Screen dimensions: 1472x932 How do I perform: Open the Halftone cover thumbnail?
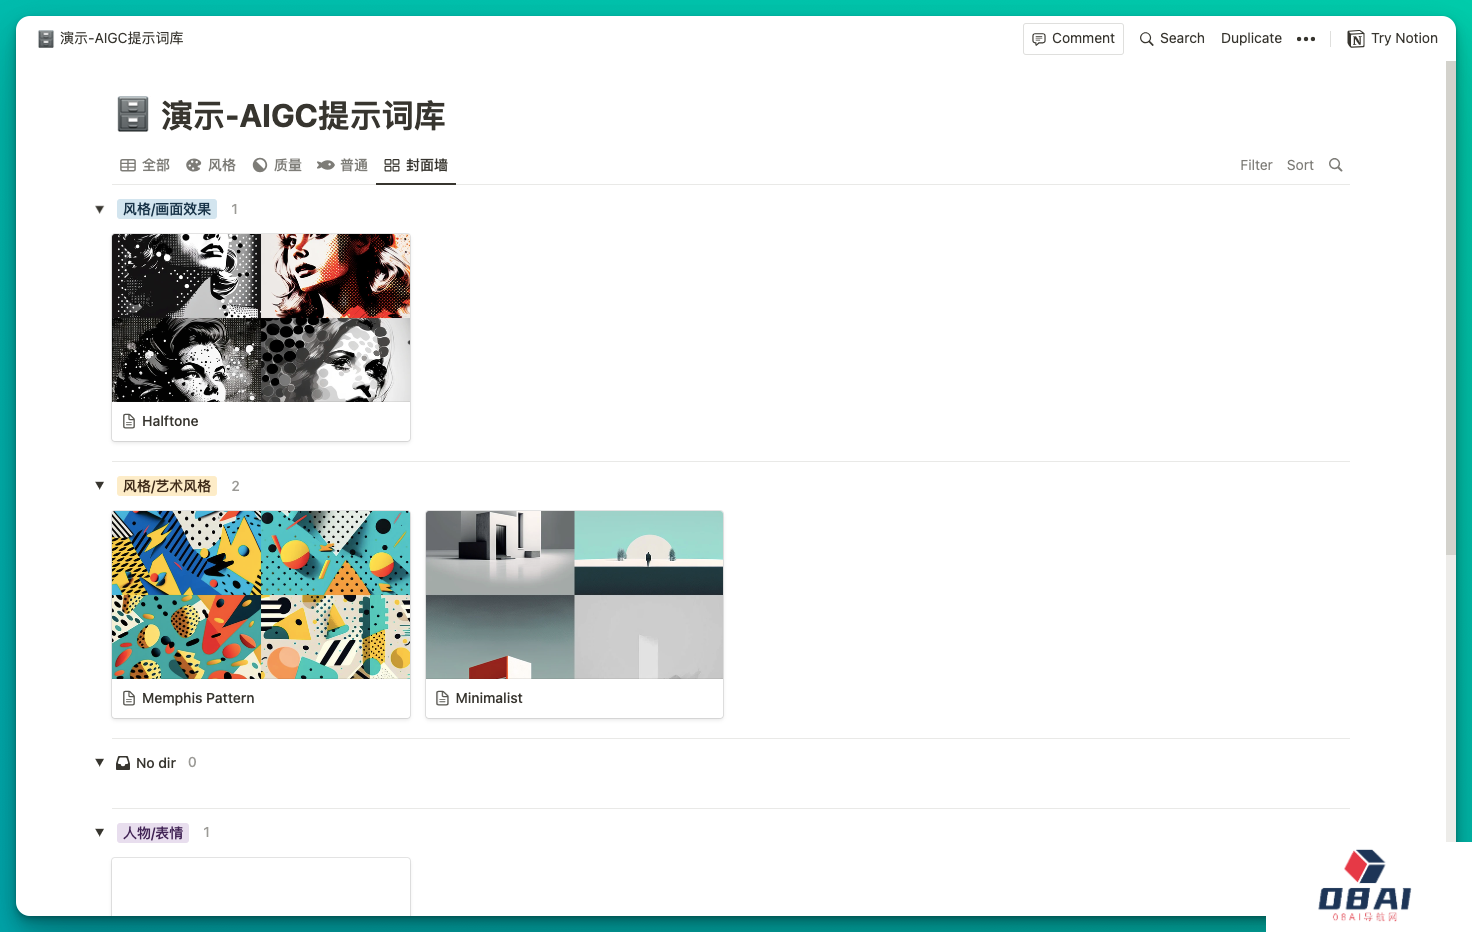click(x=261, y=318)
